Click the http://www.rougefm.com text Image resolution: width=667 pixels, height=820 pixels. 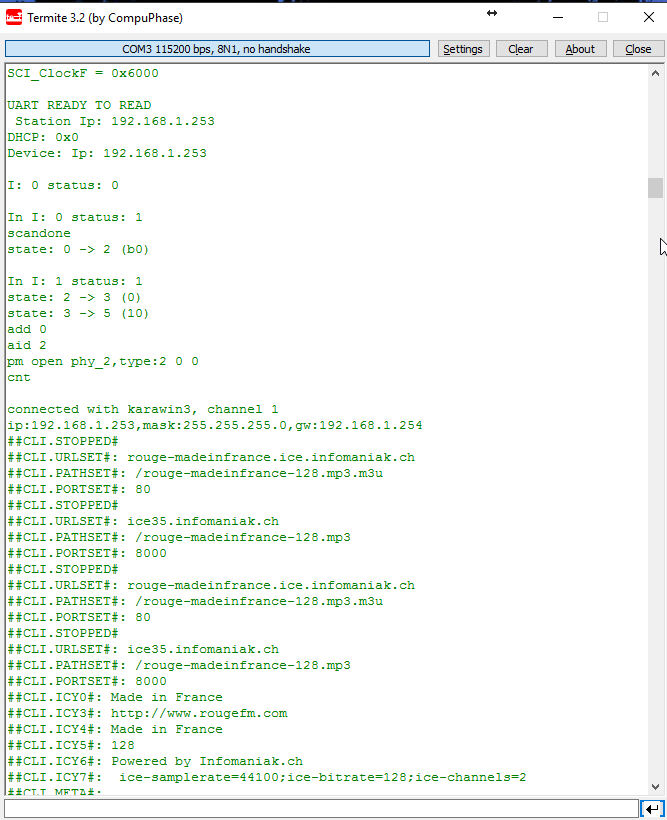coord(199,713)
